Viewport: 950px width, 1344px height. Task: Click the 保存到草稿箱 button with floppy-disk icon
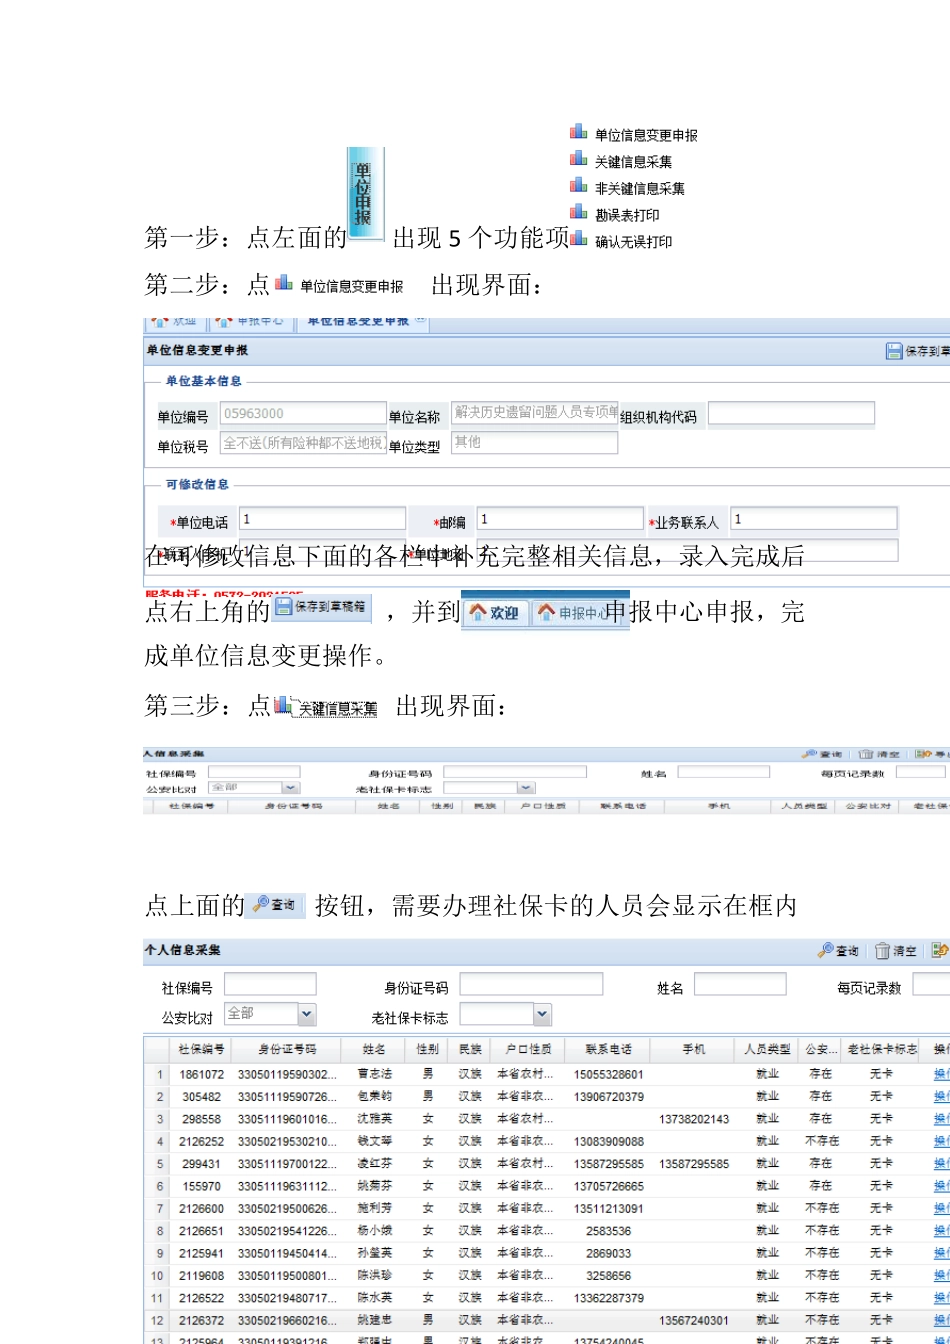pos(320,607)
